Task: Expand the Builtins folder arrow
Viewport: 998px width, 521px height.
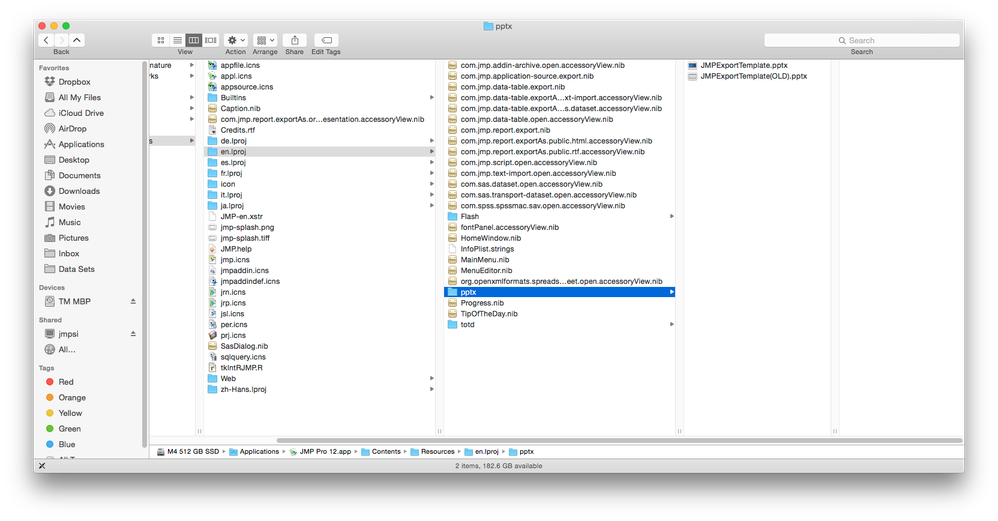Action: (x=432, y=97)
